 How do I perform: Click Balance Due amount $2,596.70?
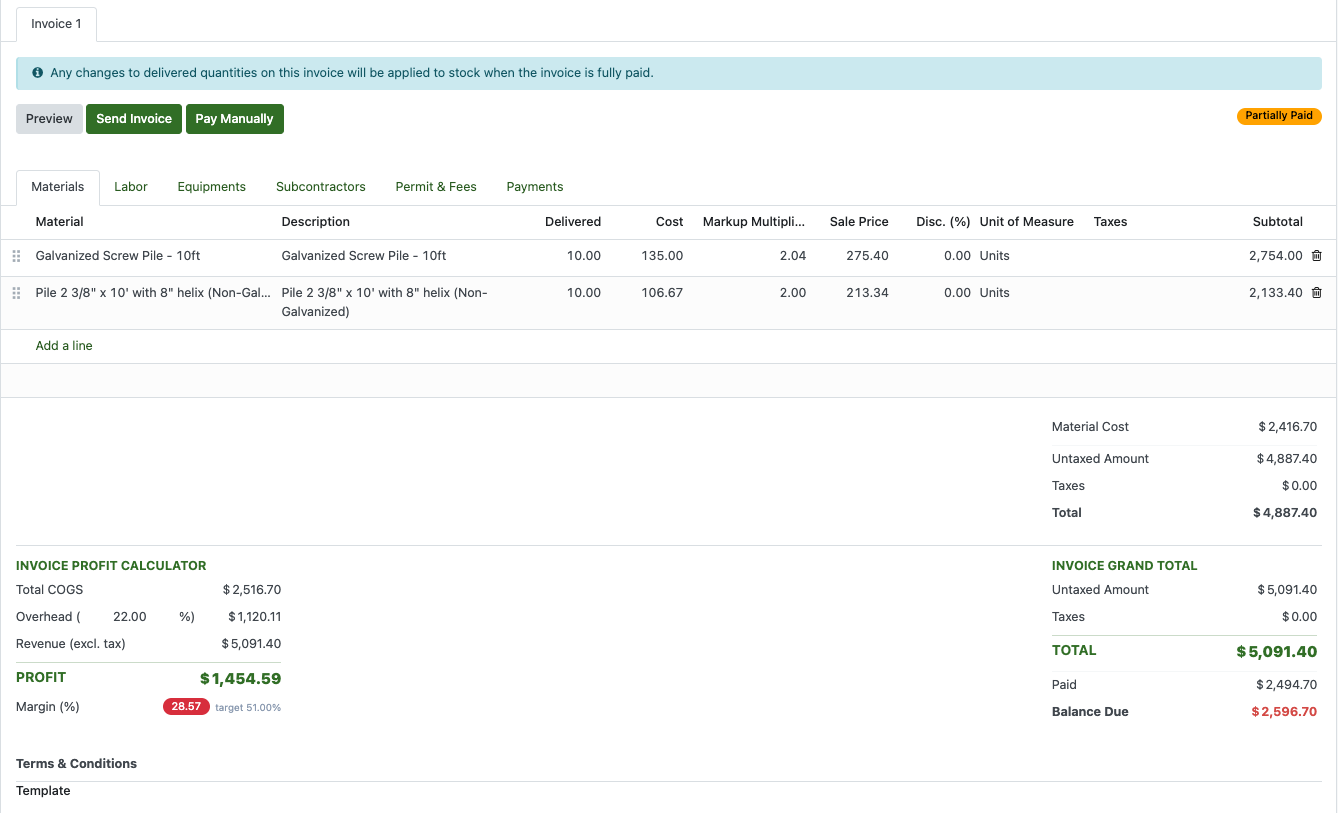click(x=1284, y=712)
